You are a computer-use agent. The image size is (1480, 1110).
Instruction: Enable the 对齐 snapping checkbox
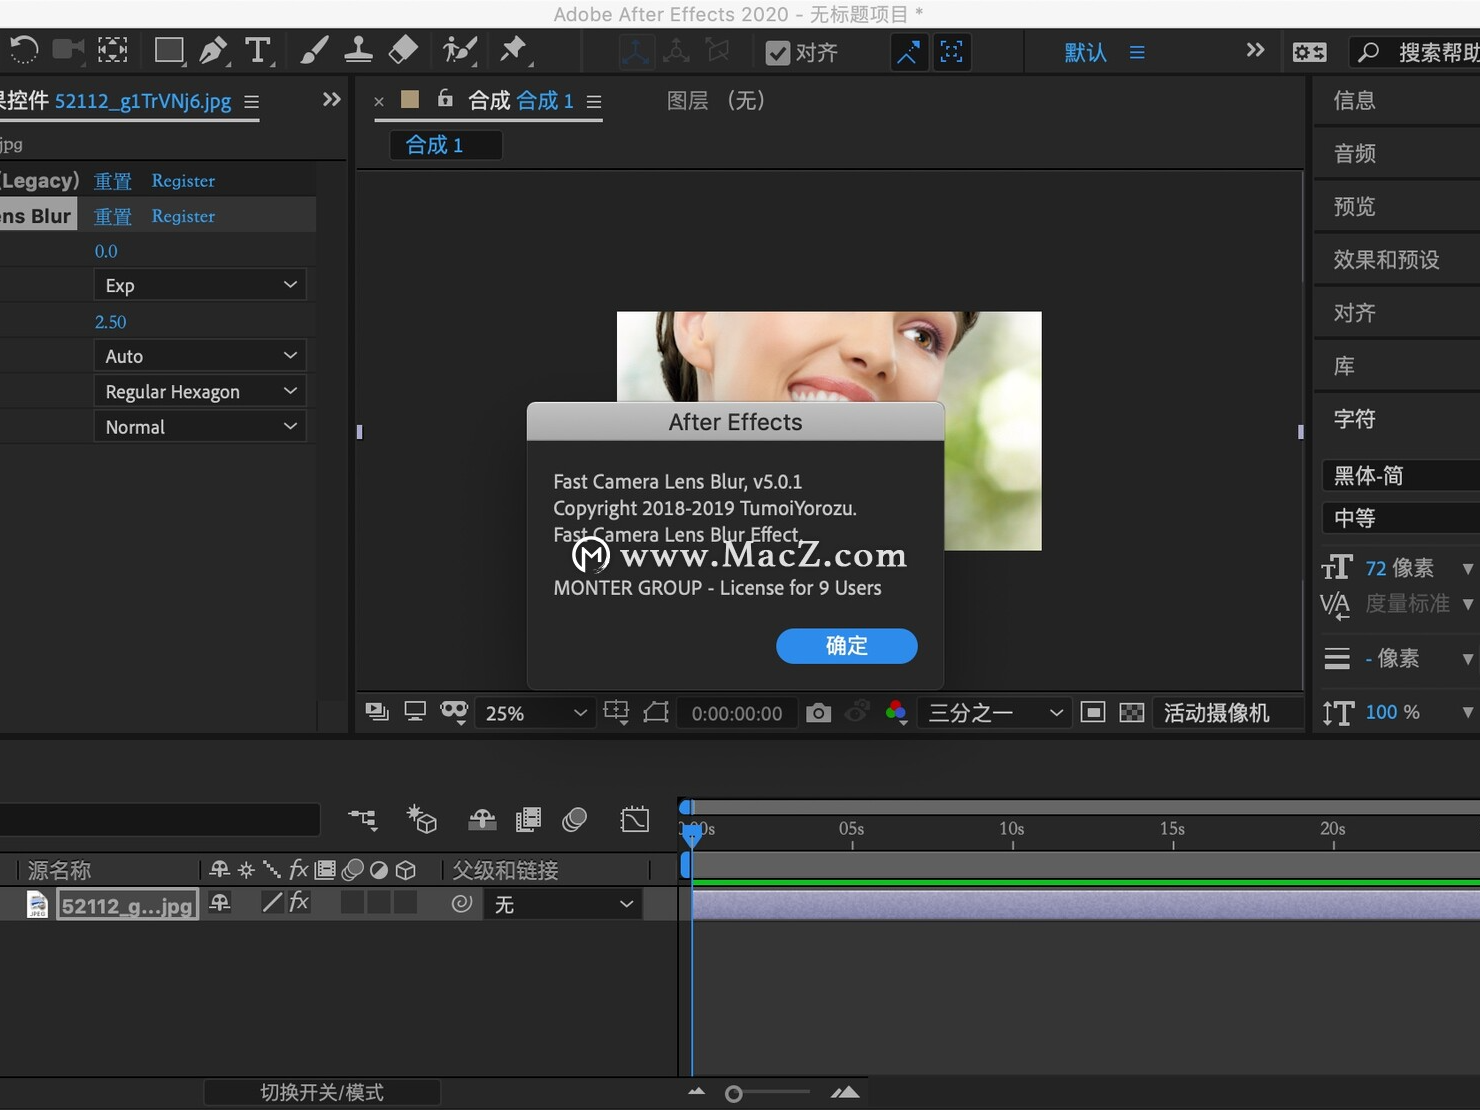coord(778,52)
